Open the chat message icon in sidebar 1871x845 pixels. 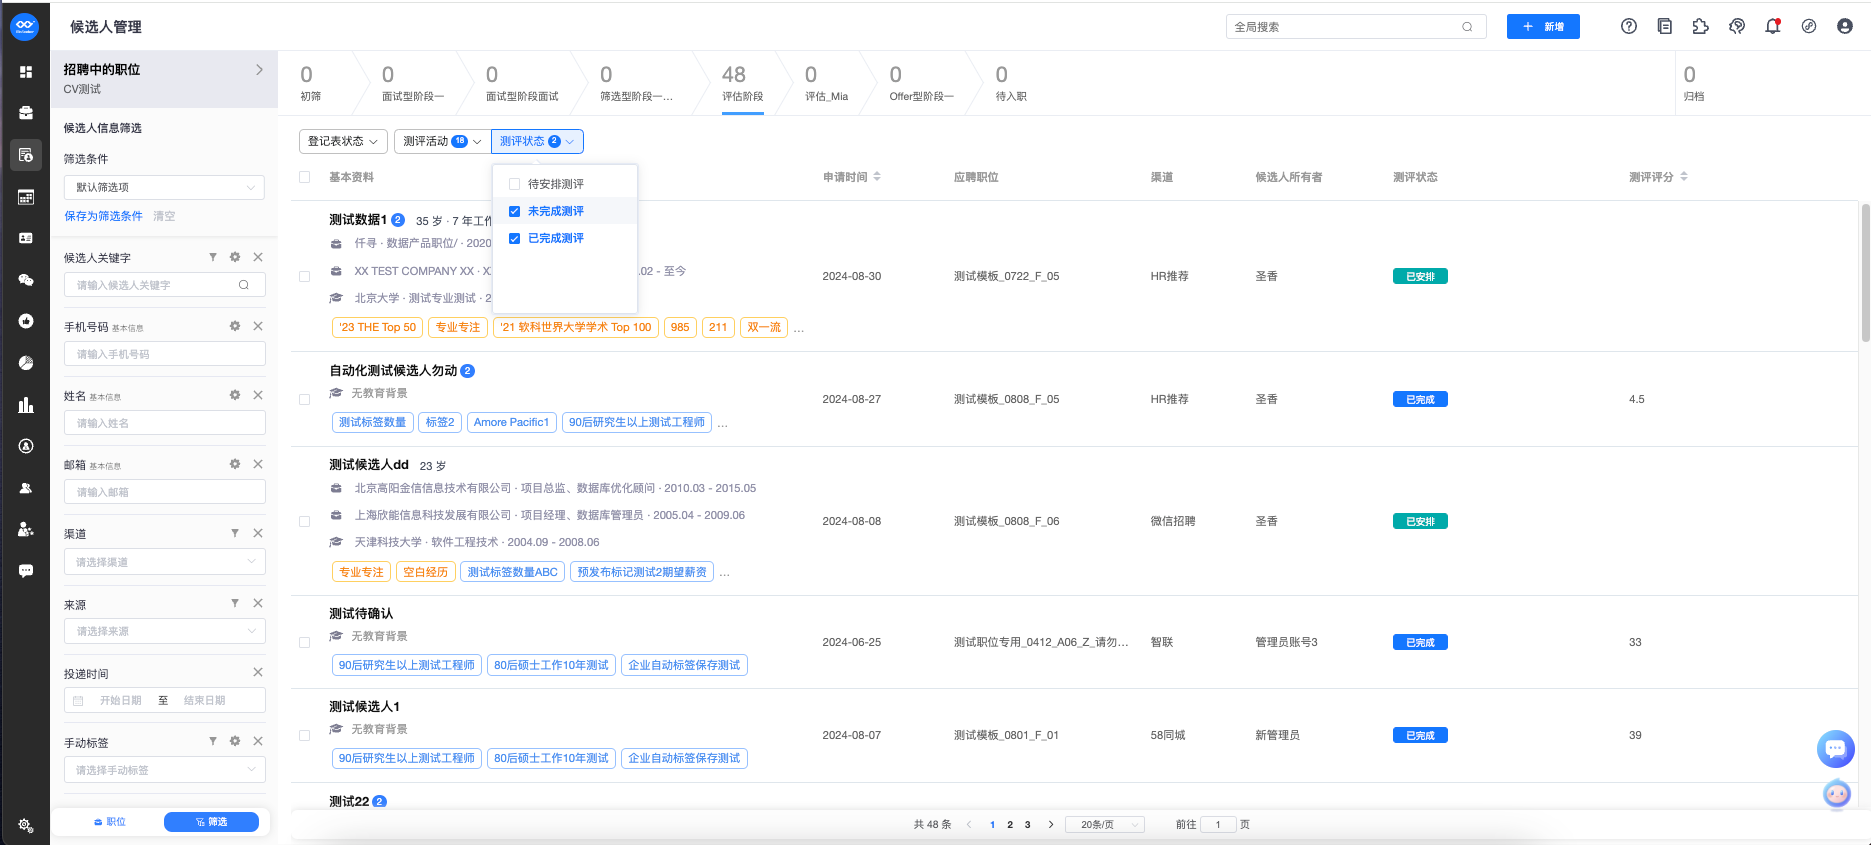point(26,571)
